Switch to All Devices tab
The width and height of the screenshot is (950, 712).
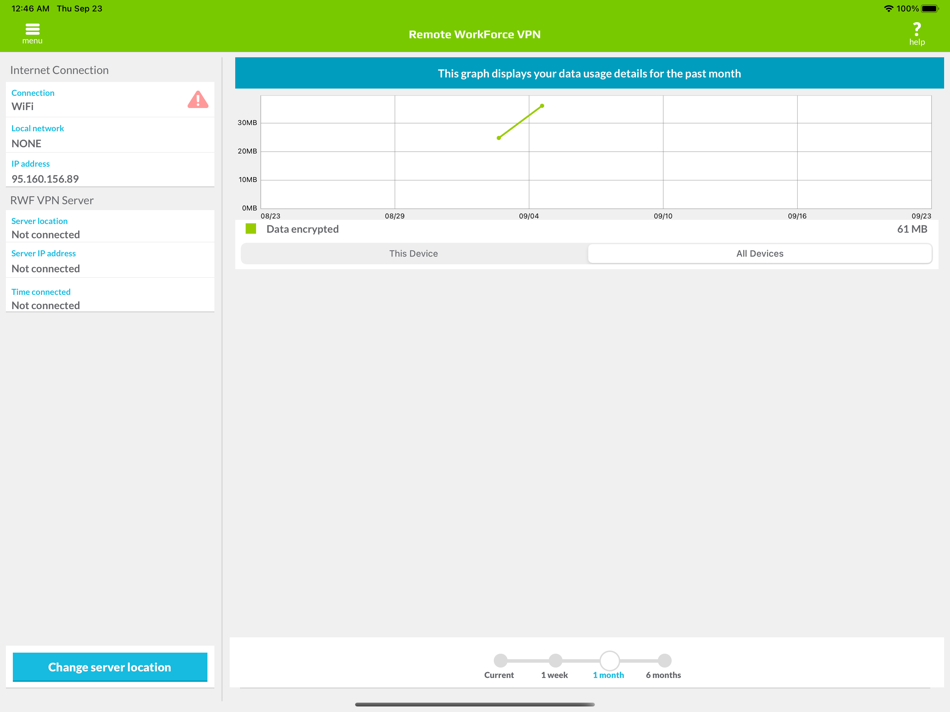[x=760, y=253]
